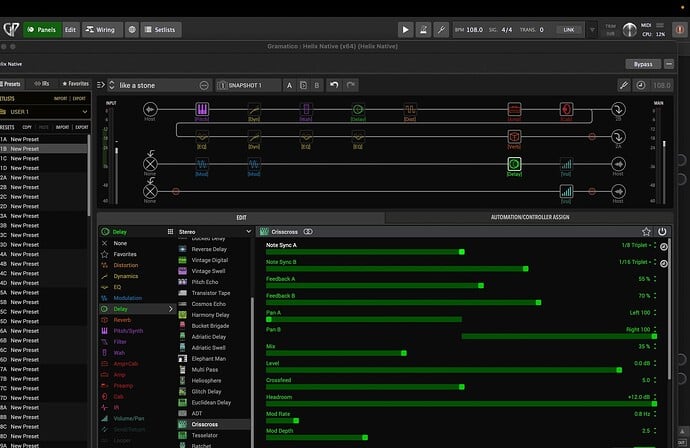
Task: Select compare state B
Action: coord(317,85)
